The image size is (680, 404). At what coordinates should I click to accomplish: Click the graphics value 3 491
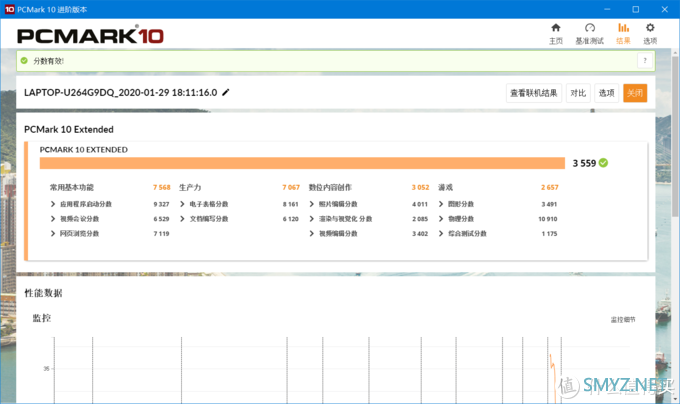549,204
